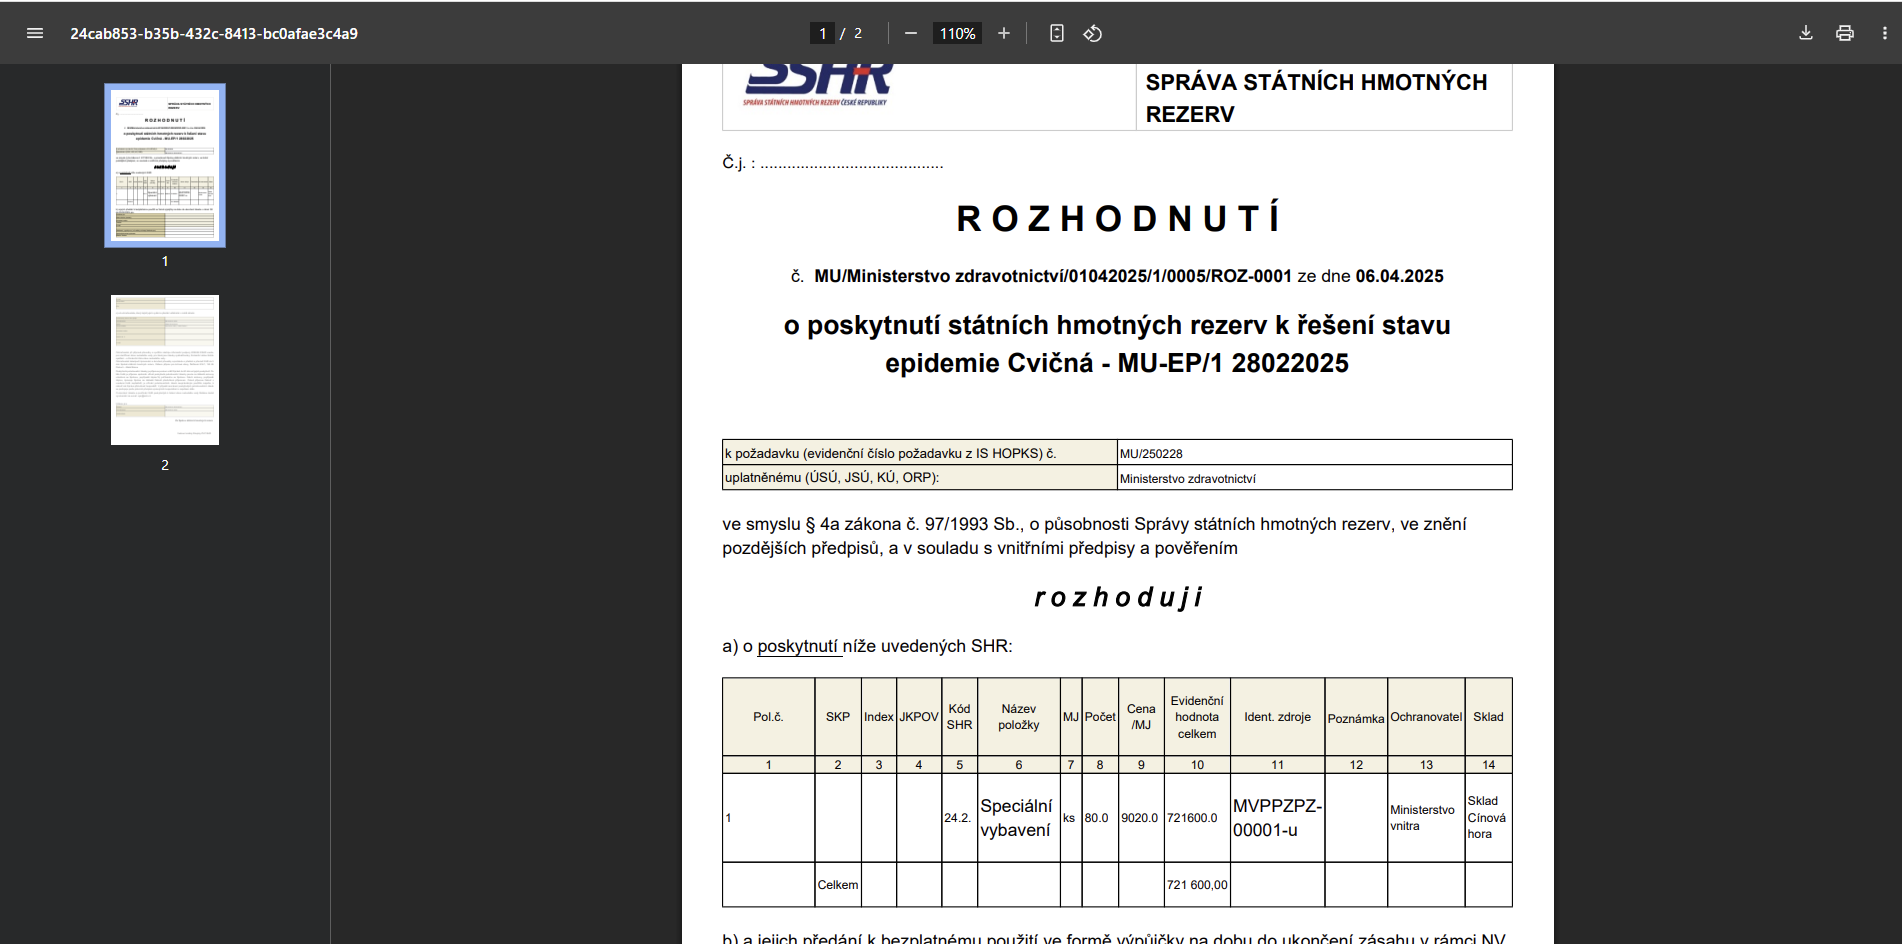
Task: Open the more actions three-dot menu
Action: (x=1885, y=33)
